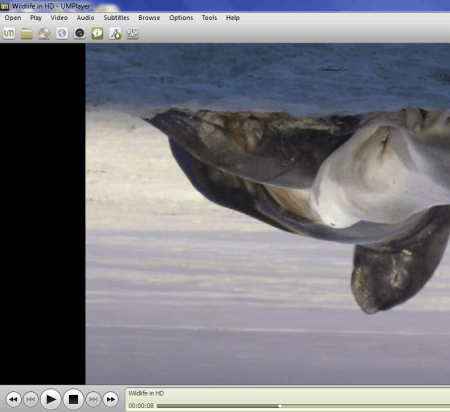
Task: Open a file with the folder icon
Action: pyautogui.click(x=27, y=33)
